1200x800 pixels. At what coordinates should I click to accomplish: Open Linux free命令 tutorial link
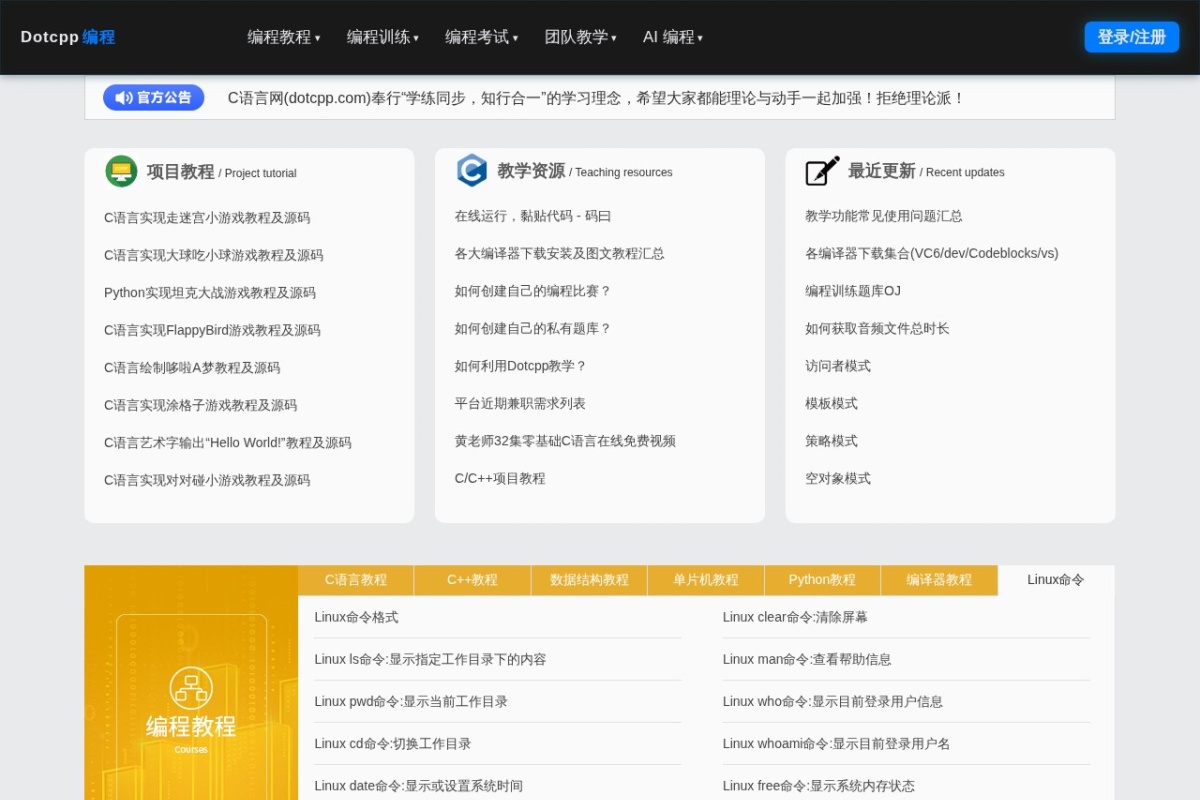[x=819, y=785]
